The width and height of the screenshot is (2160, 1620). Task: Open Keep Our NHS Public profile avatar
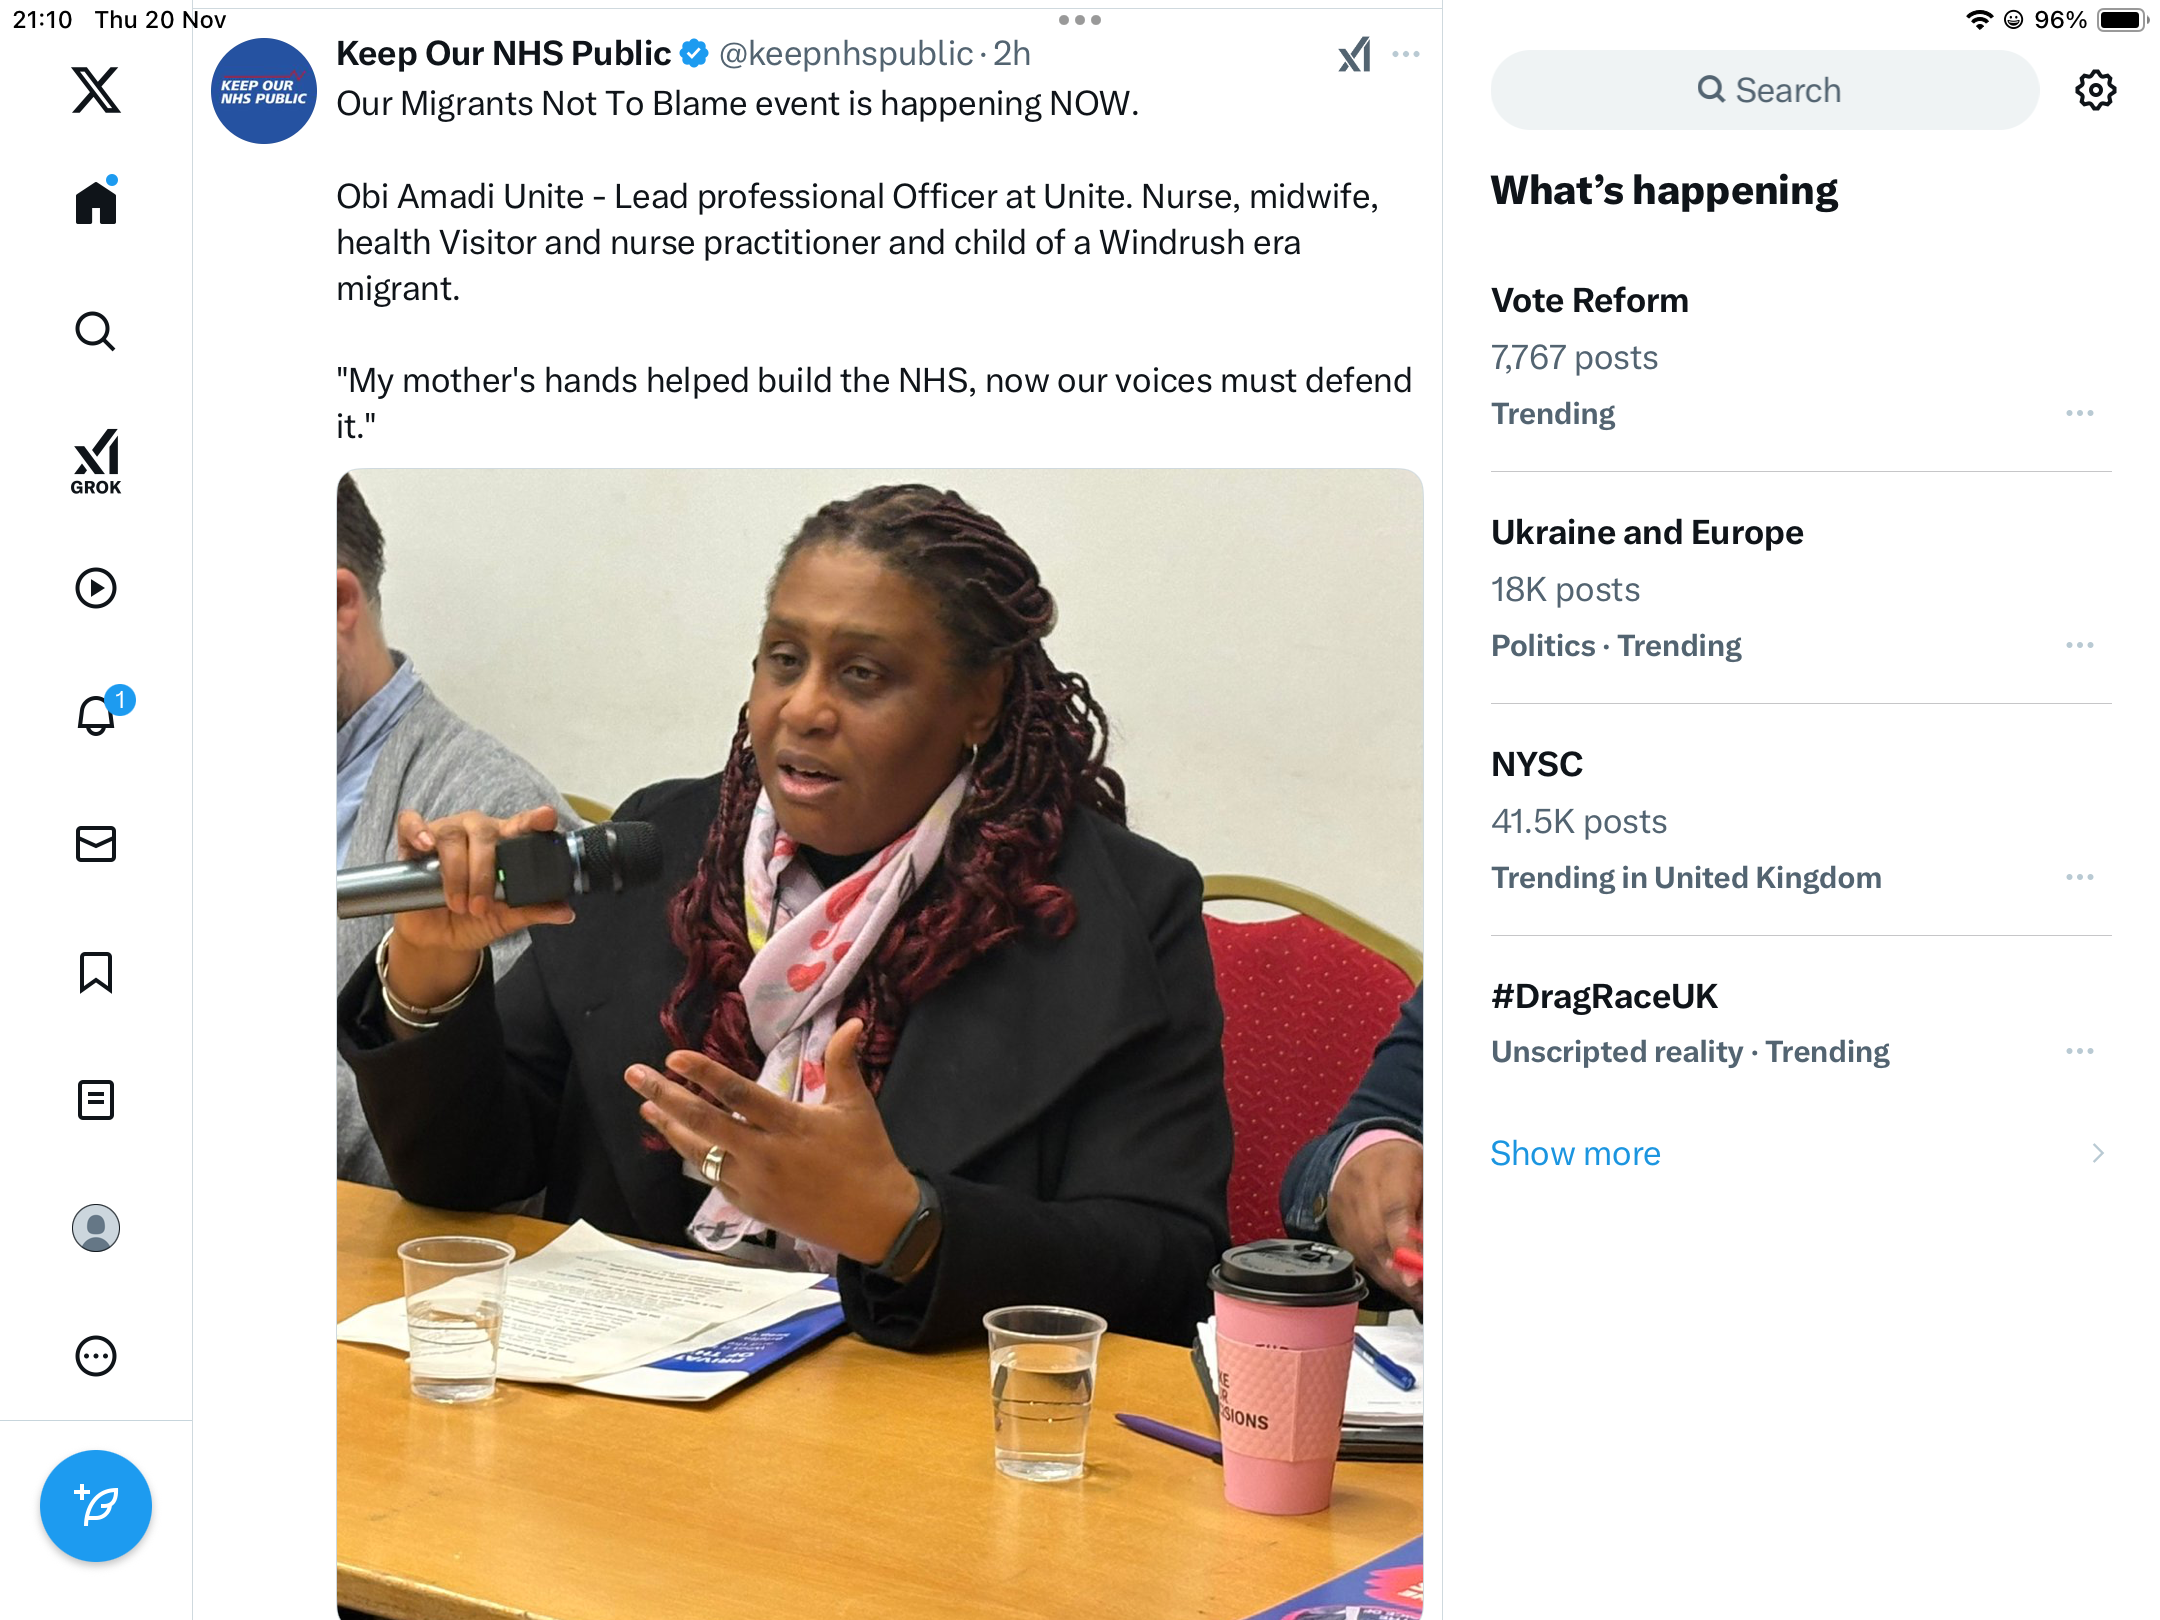tap(264, 91)
